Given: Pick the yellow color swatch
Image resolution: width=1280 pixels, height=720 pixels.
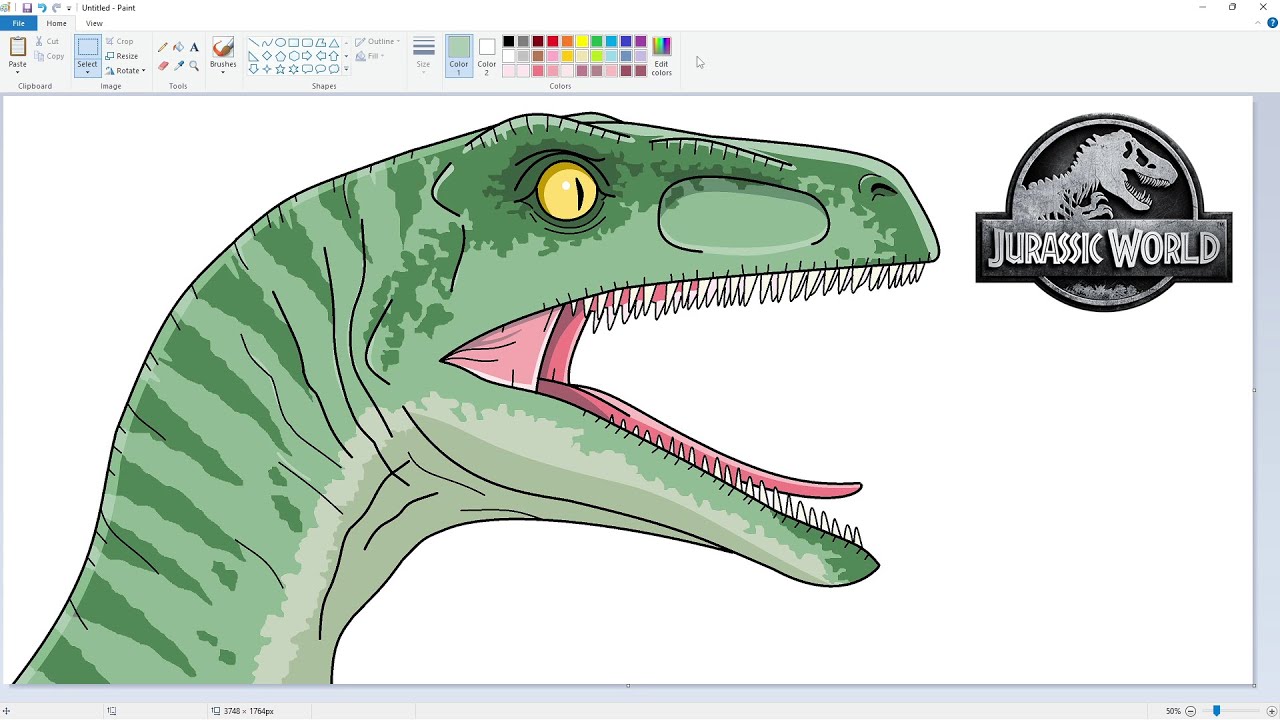Looking at the screenshot, I should tap(582, 41).
